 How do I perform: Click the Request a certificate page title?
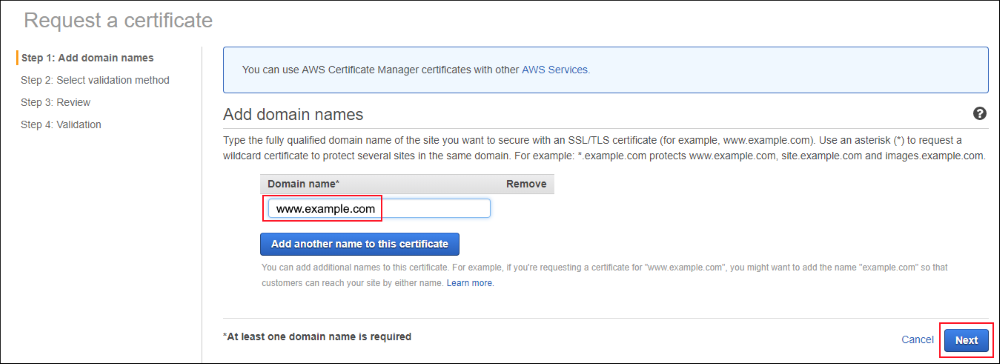tap(118, 20)
